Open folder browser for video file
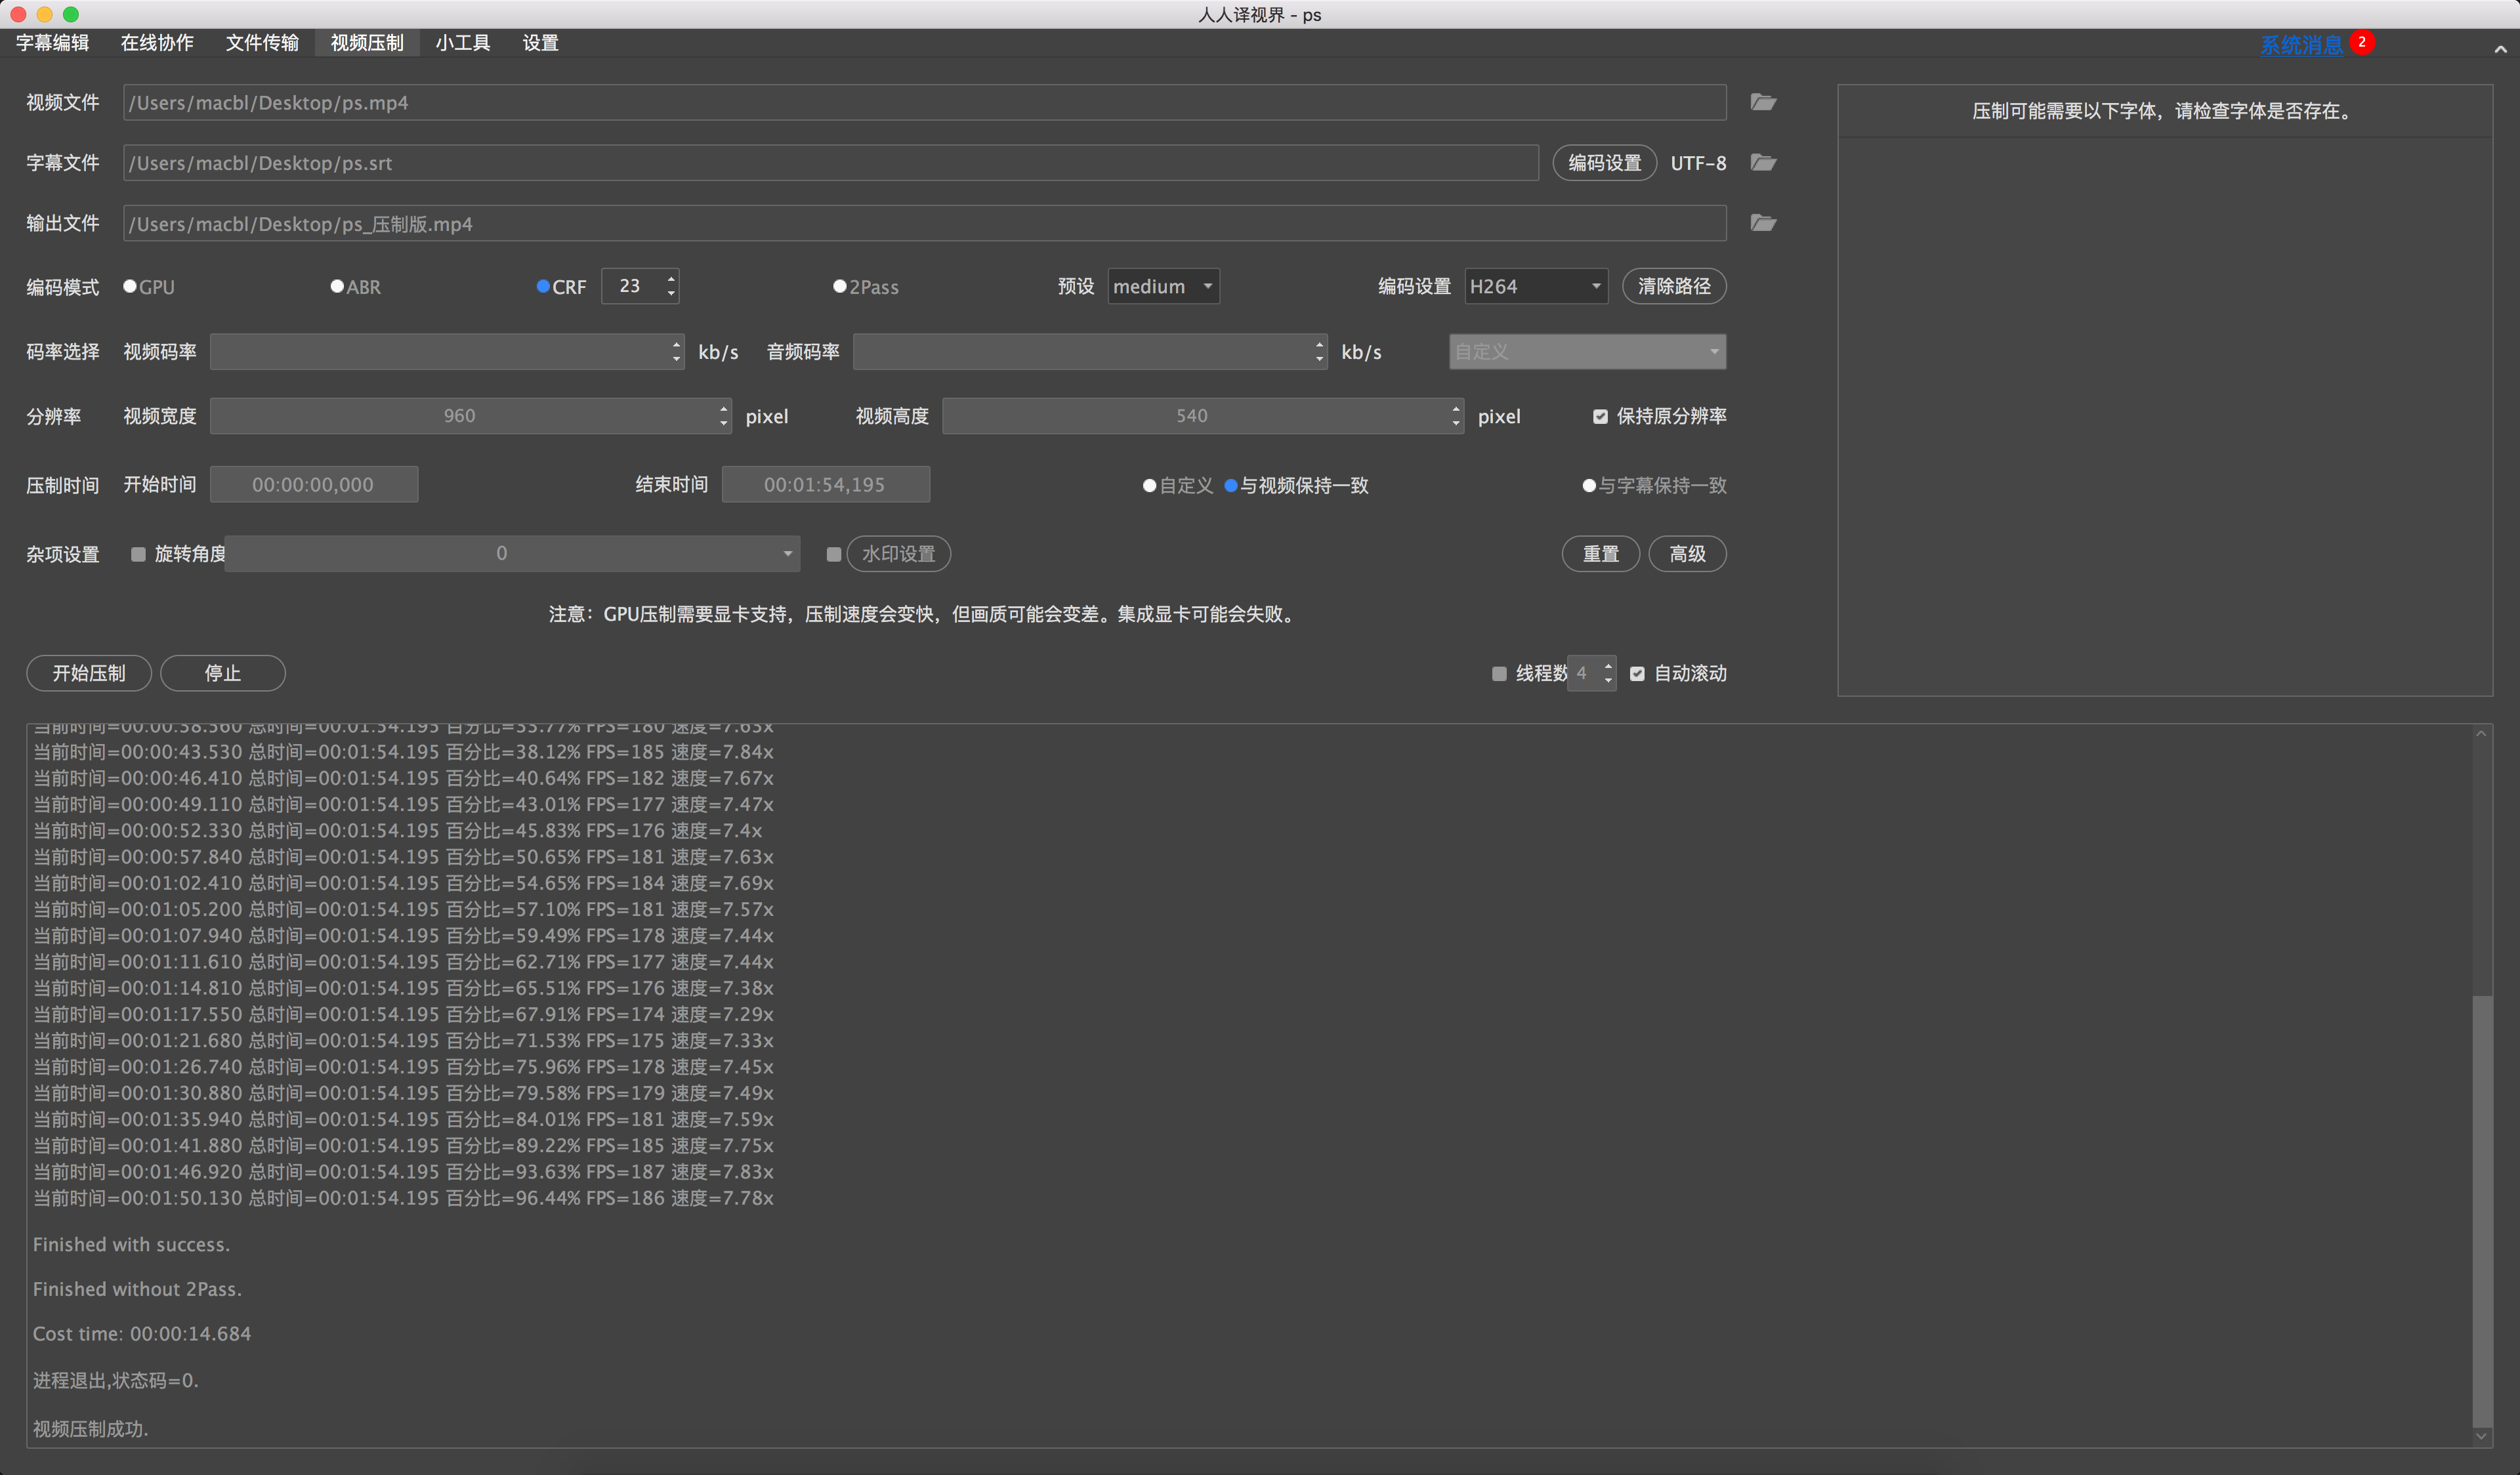The height and width of the screenshot is (1475, 2520). 1763,102
